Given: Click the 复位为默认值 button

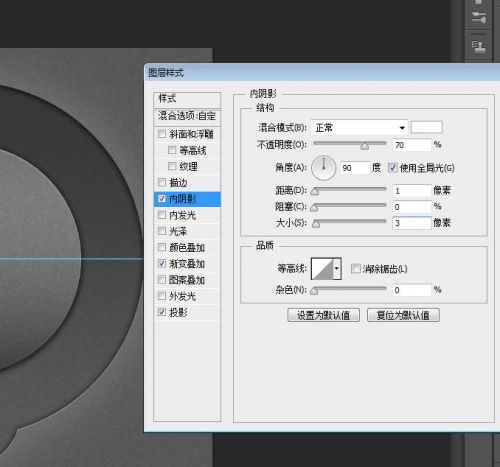Looking at the screenshot, I should (x=403, y=315).
